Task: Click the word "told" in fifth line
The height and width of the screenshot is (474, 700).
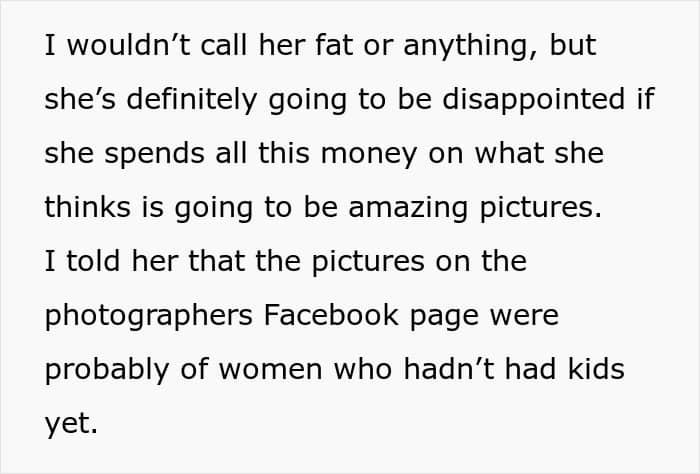Action: pyautogui.click(x=93, y=261)
